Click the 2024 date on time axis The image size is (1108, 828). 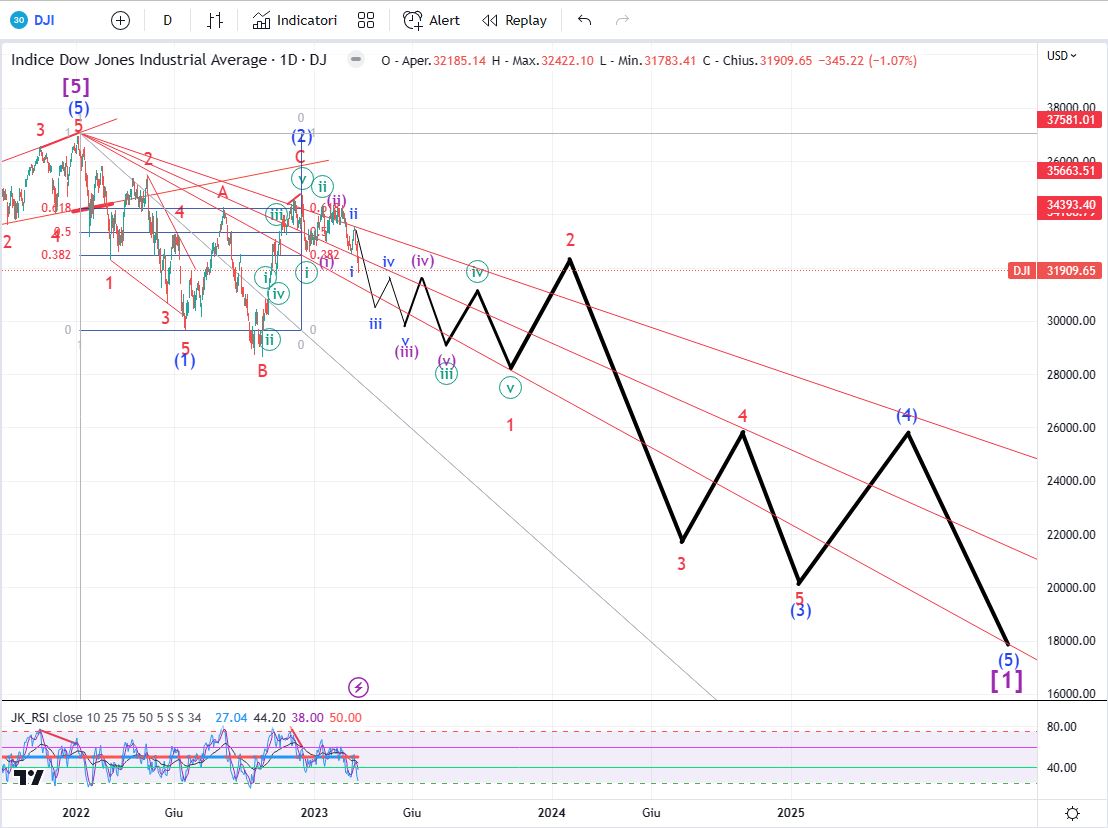pyautogui.click(x=551, y=812)
